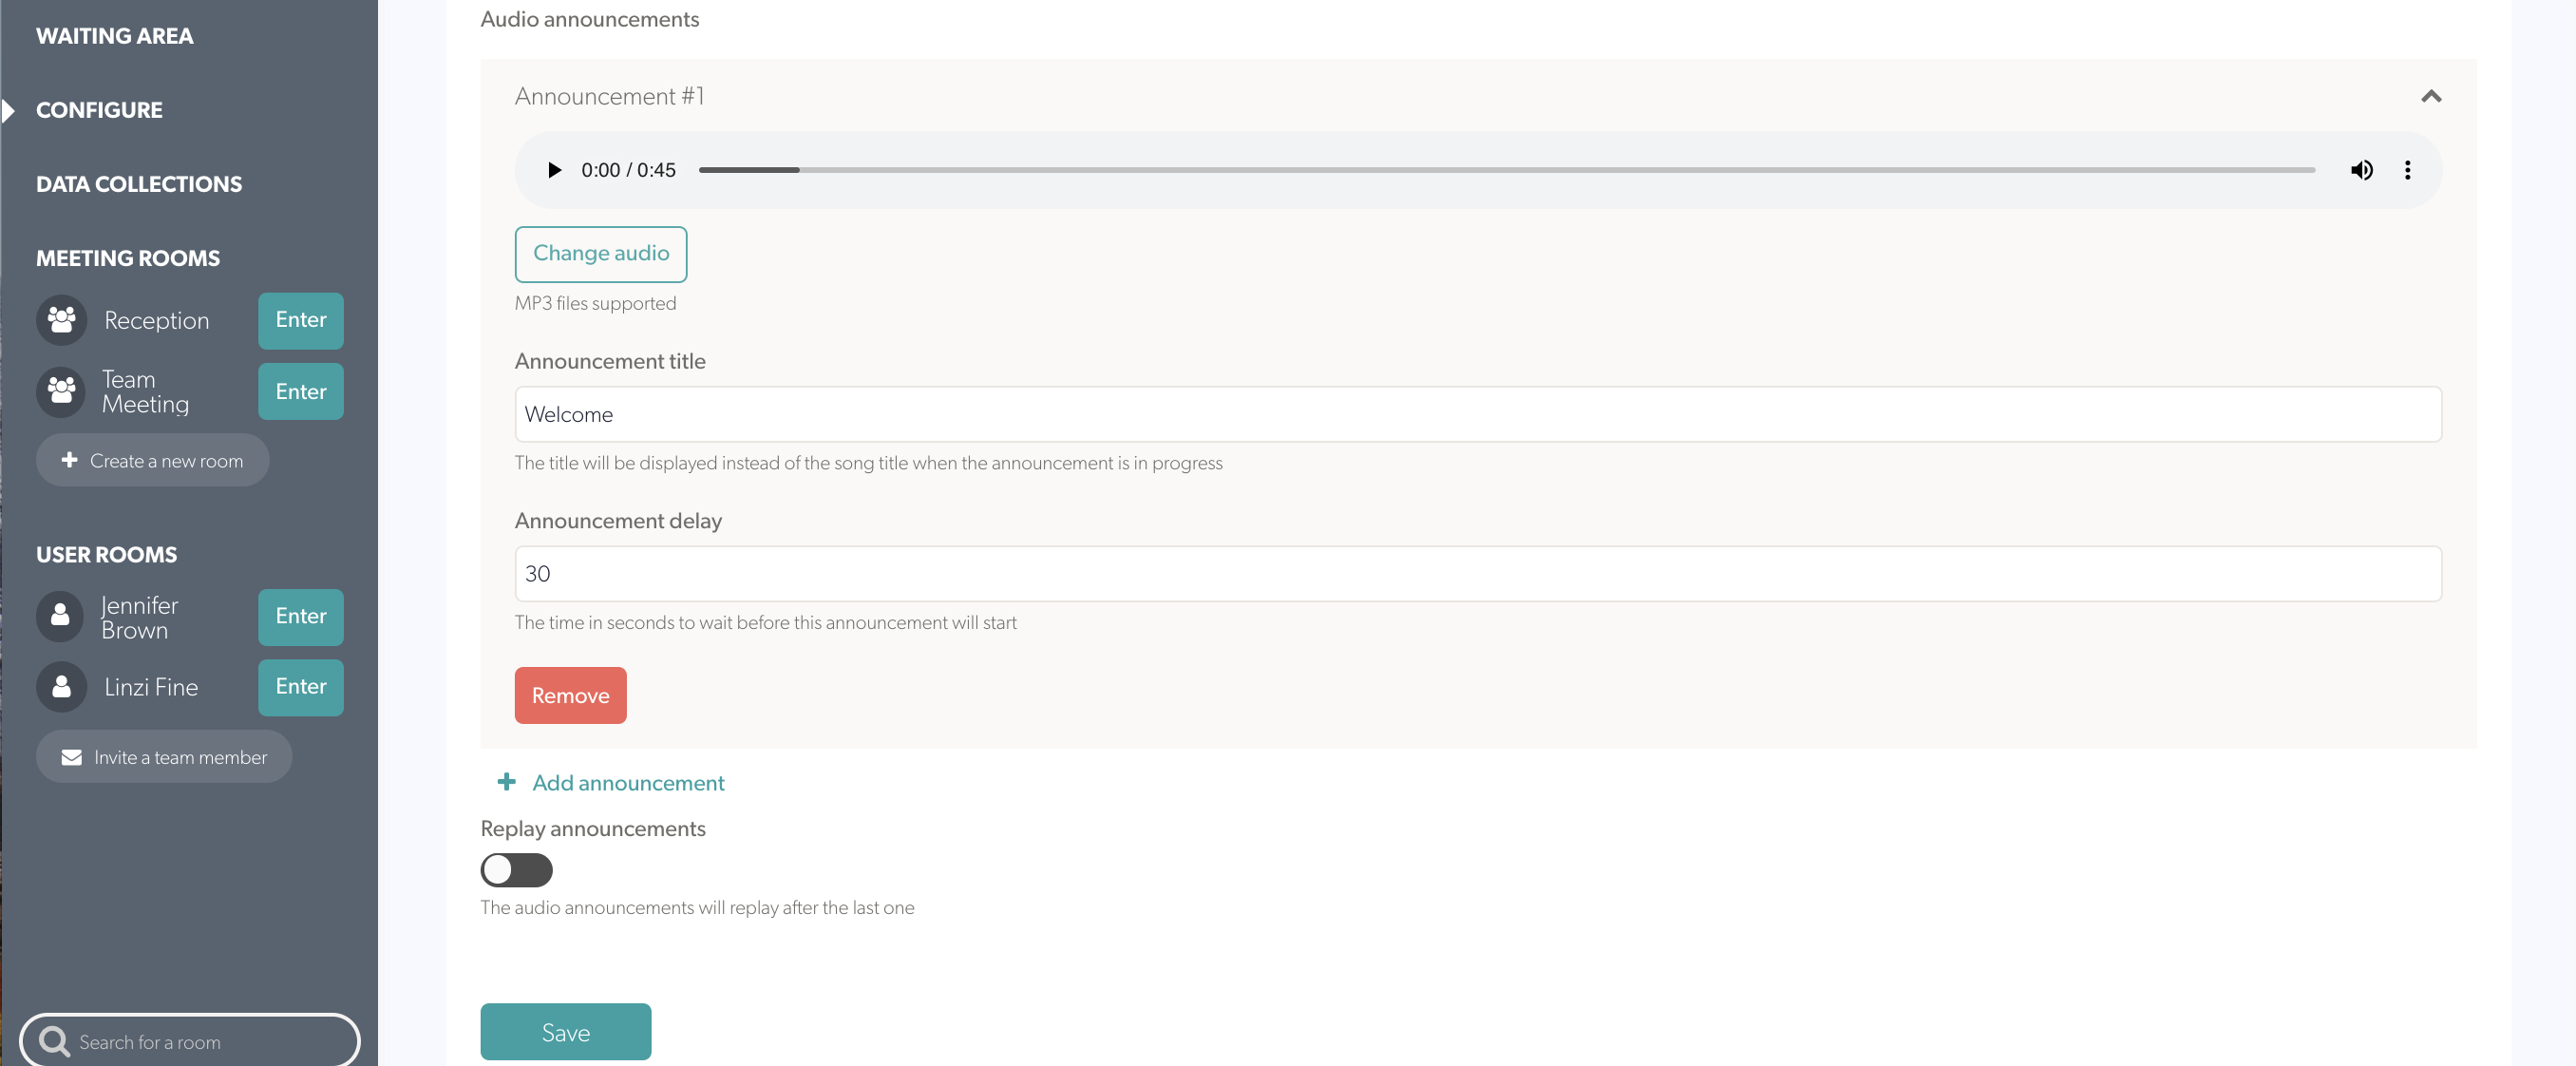Click the Audio announcements heading
The image size is (2576, 1066).
pos(589,19)
